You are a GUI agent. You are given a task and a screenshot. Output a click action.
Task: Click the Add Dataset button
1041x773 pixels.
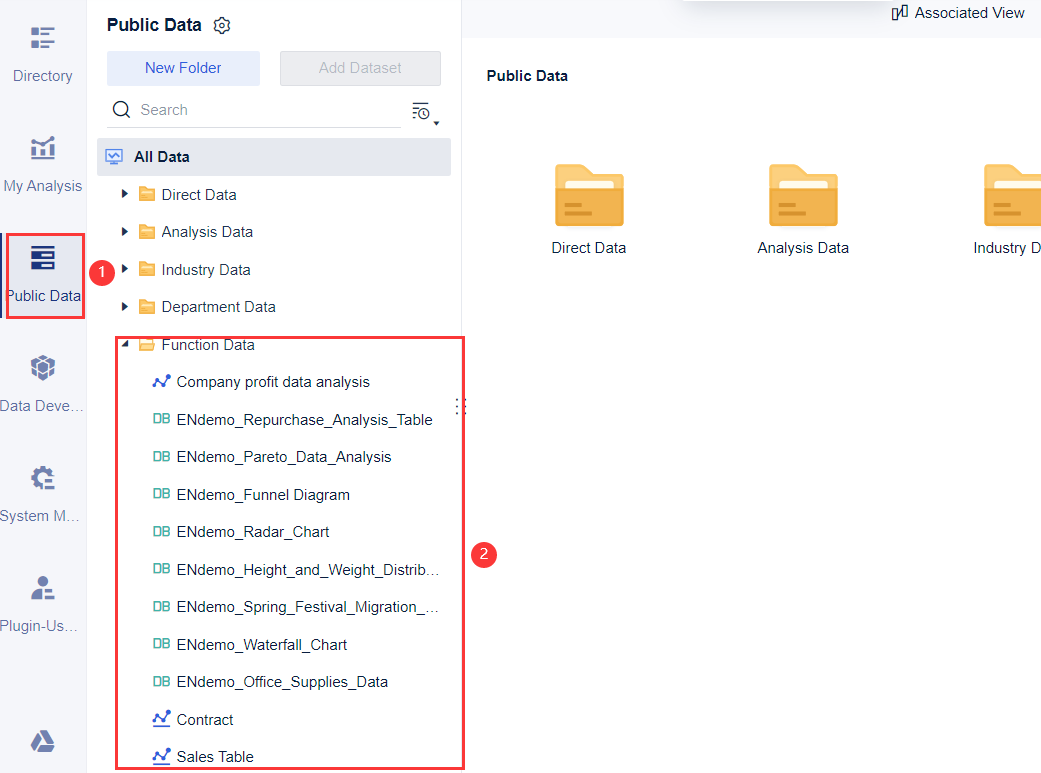click(360, 68)
